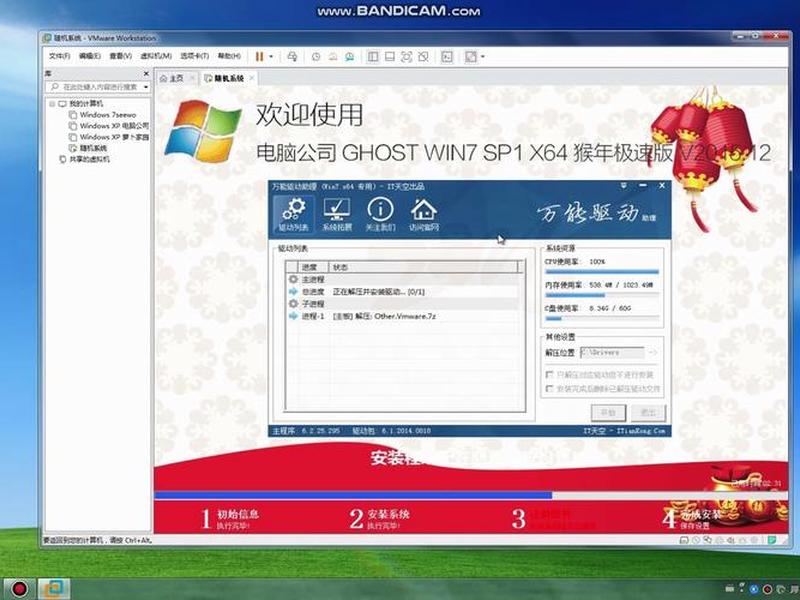
Task: Select Windows XP 萝卜家园 VM
Action: (x=114, y=137)
